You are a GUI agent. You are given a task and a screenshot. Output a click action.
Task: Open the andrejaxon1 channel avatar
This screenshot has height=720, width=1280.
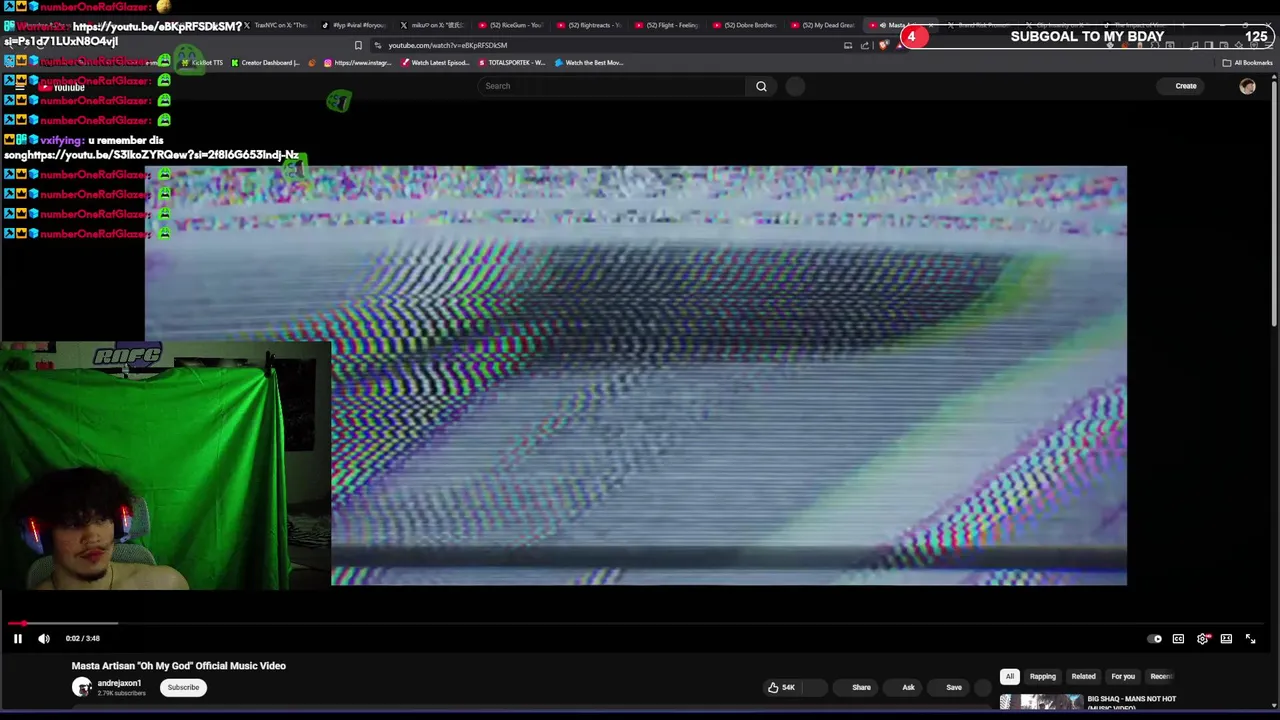coord(82,687)
